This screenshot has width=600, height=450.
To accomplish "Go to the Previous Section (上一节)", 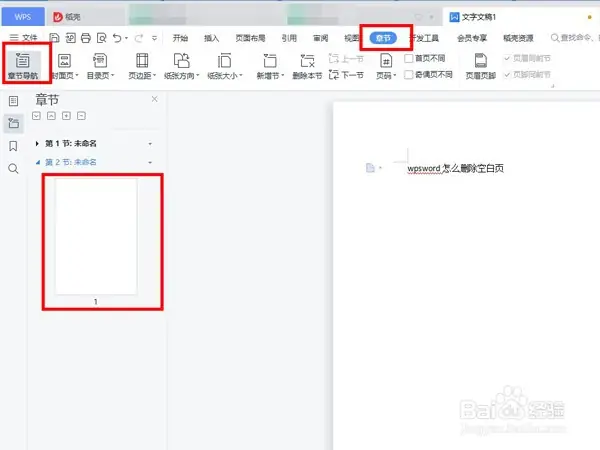I will point(346,59).
